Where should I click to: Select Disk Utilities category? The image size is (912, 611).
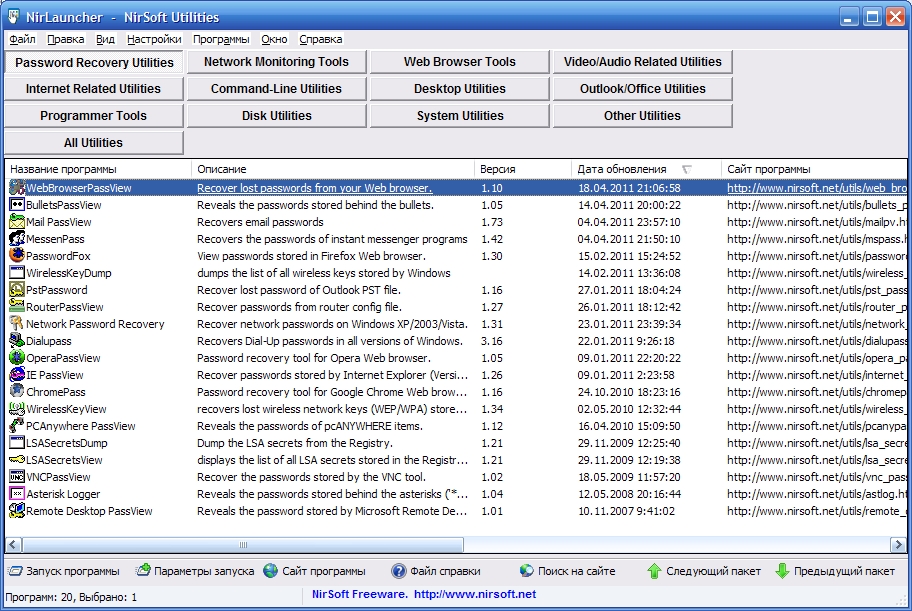(276, 116)
